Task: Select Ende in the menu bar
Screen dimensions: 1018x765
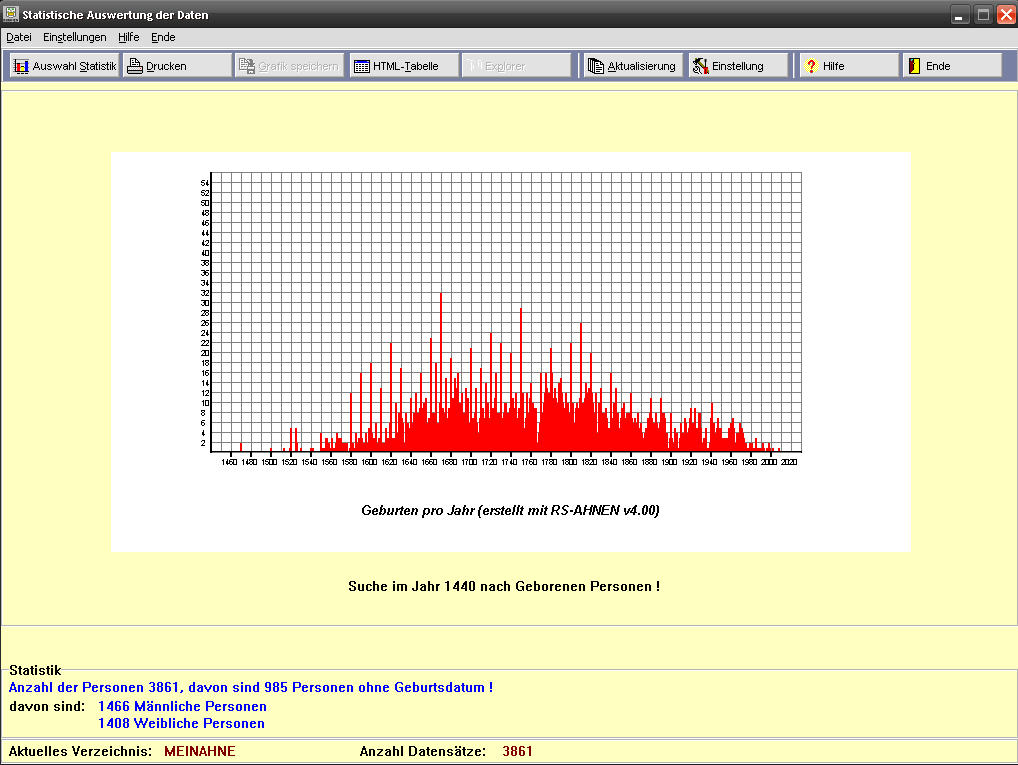Action: click(163, 37)
